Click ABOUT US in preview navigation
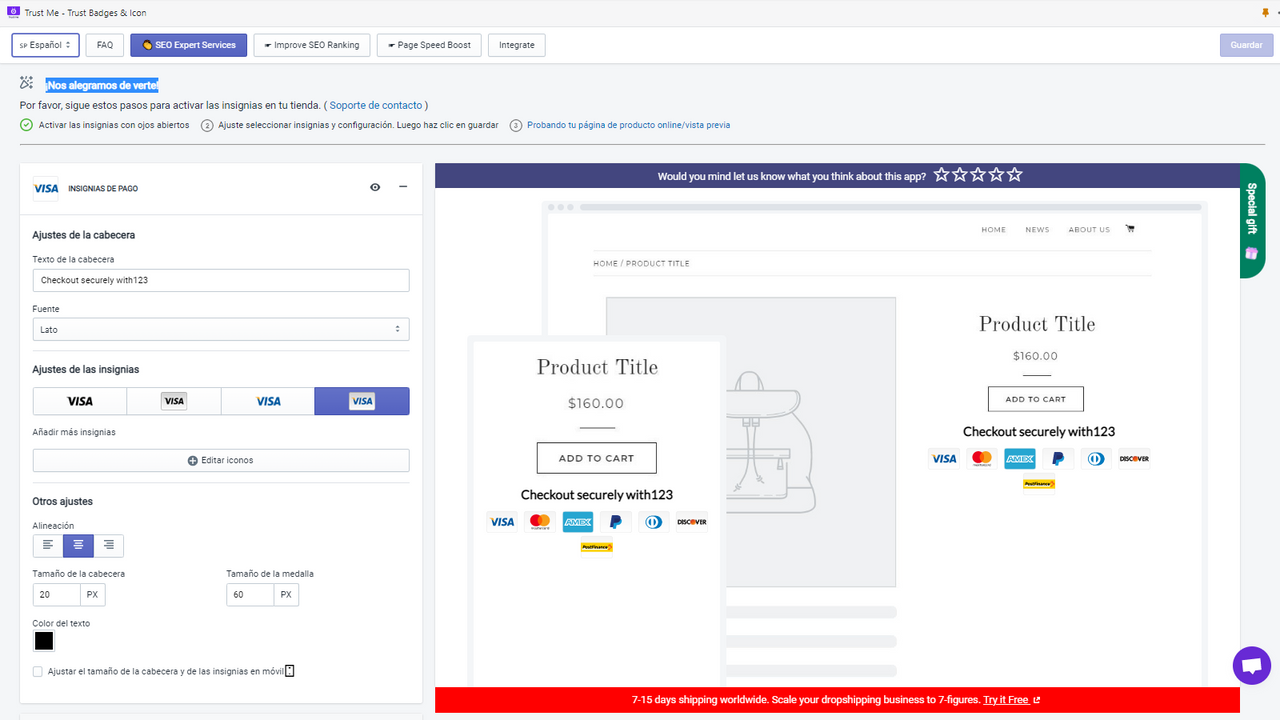Image resolution: width=1280 pixels, height=720 pixels. pos(1089,230)
